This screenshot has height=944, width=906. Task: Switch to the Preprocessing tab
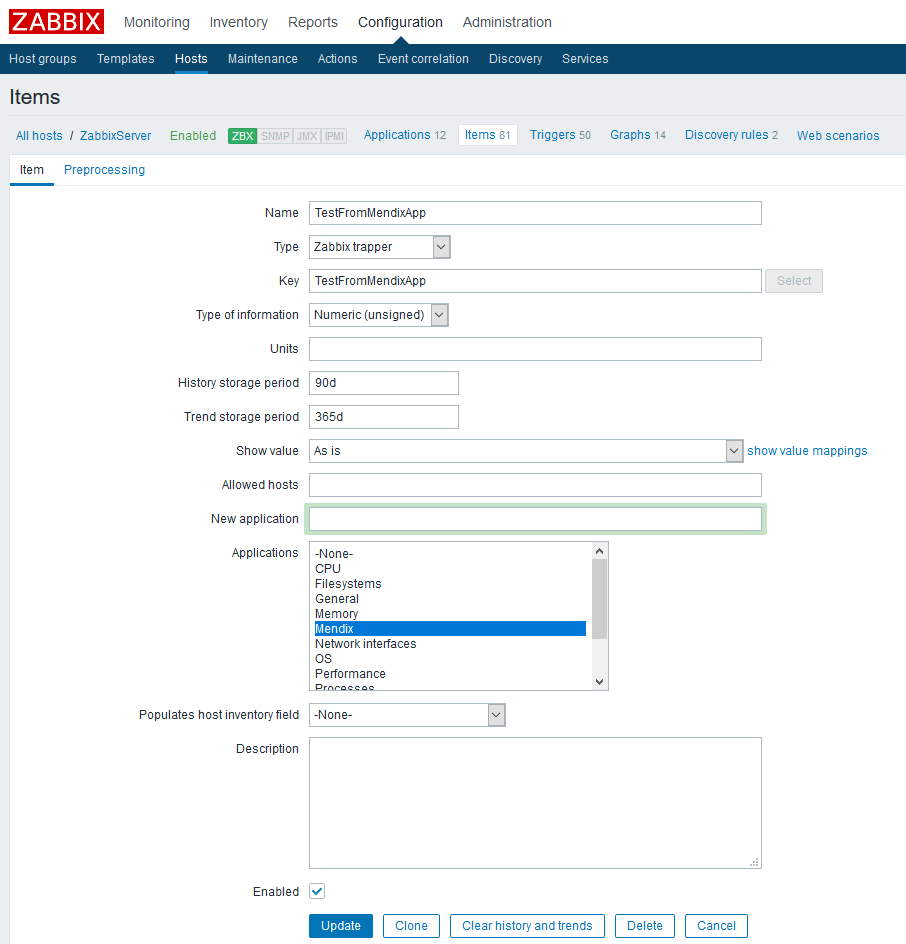click(x=104, y=170)
